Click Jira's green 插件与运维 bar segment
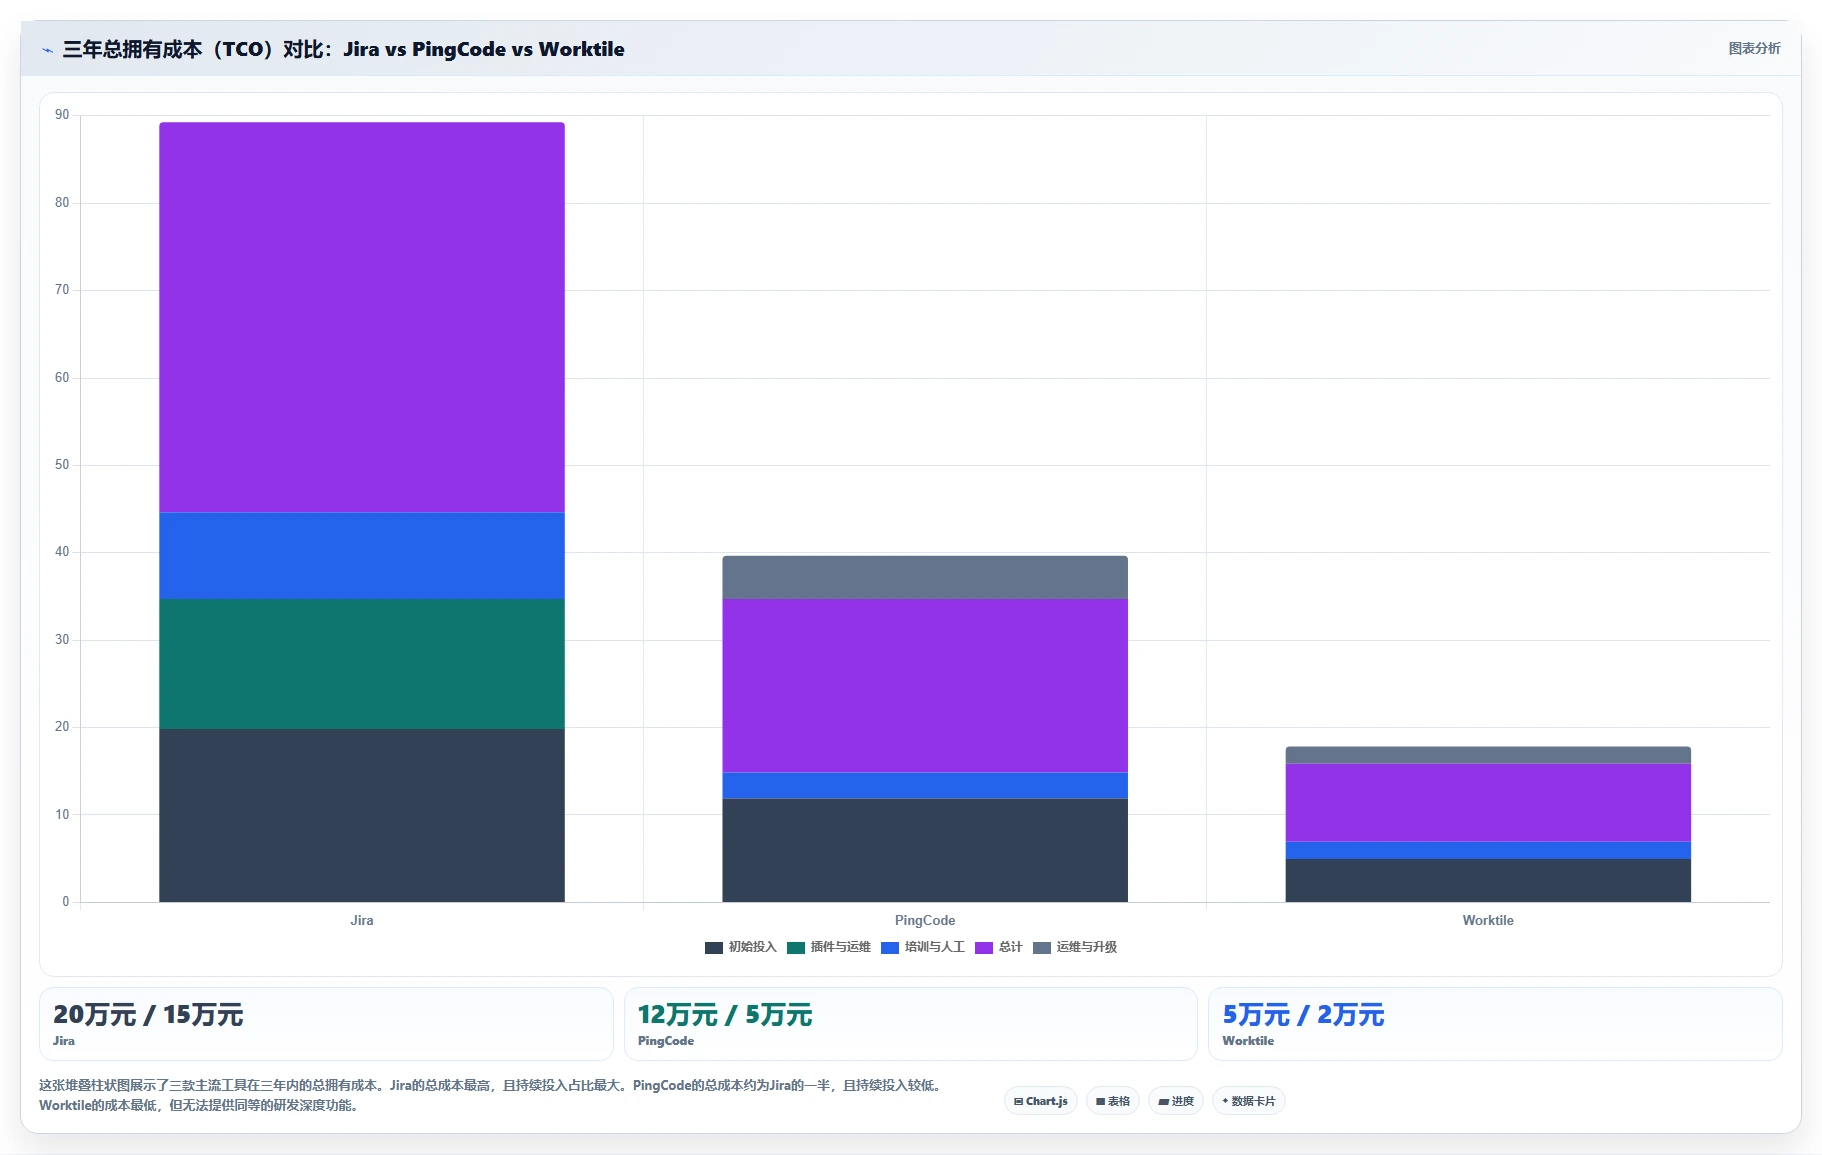The height and width of the screenshot is (1155, 1822). pyautogui.click(x=362, y=663)
